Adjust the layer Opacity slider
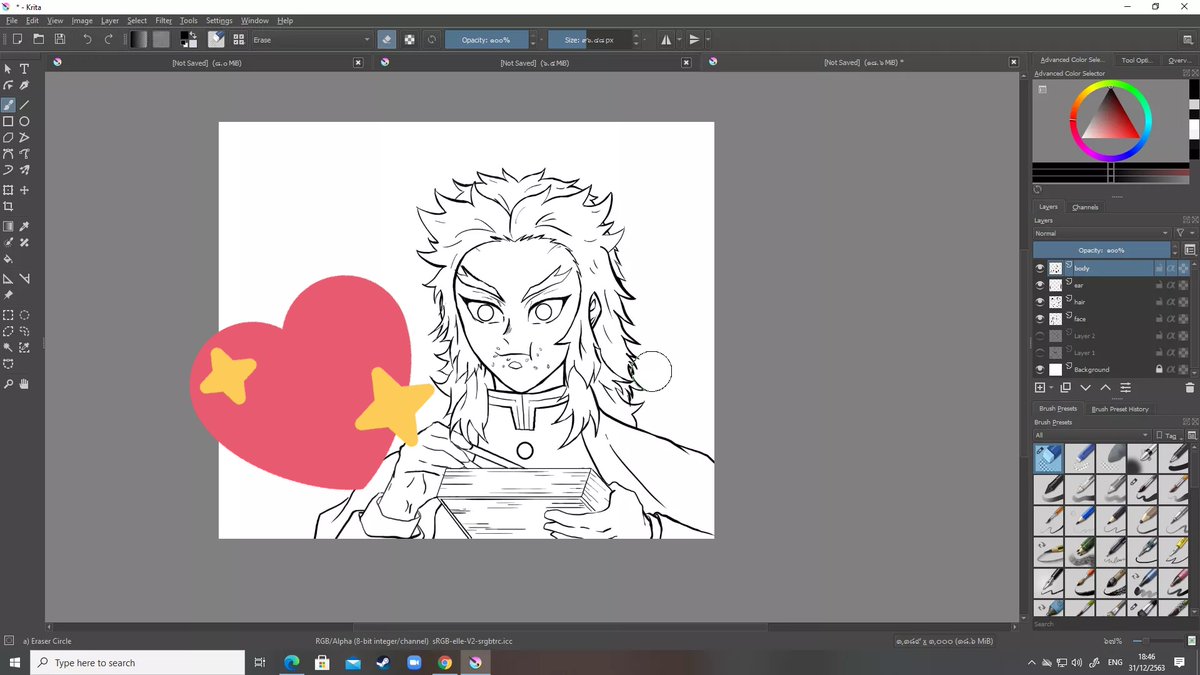Image resolution: width=1200 pixels, height=675 pixels. point(1101,250)
